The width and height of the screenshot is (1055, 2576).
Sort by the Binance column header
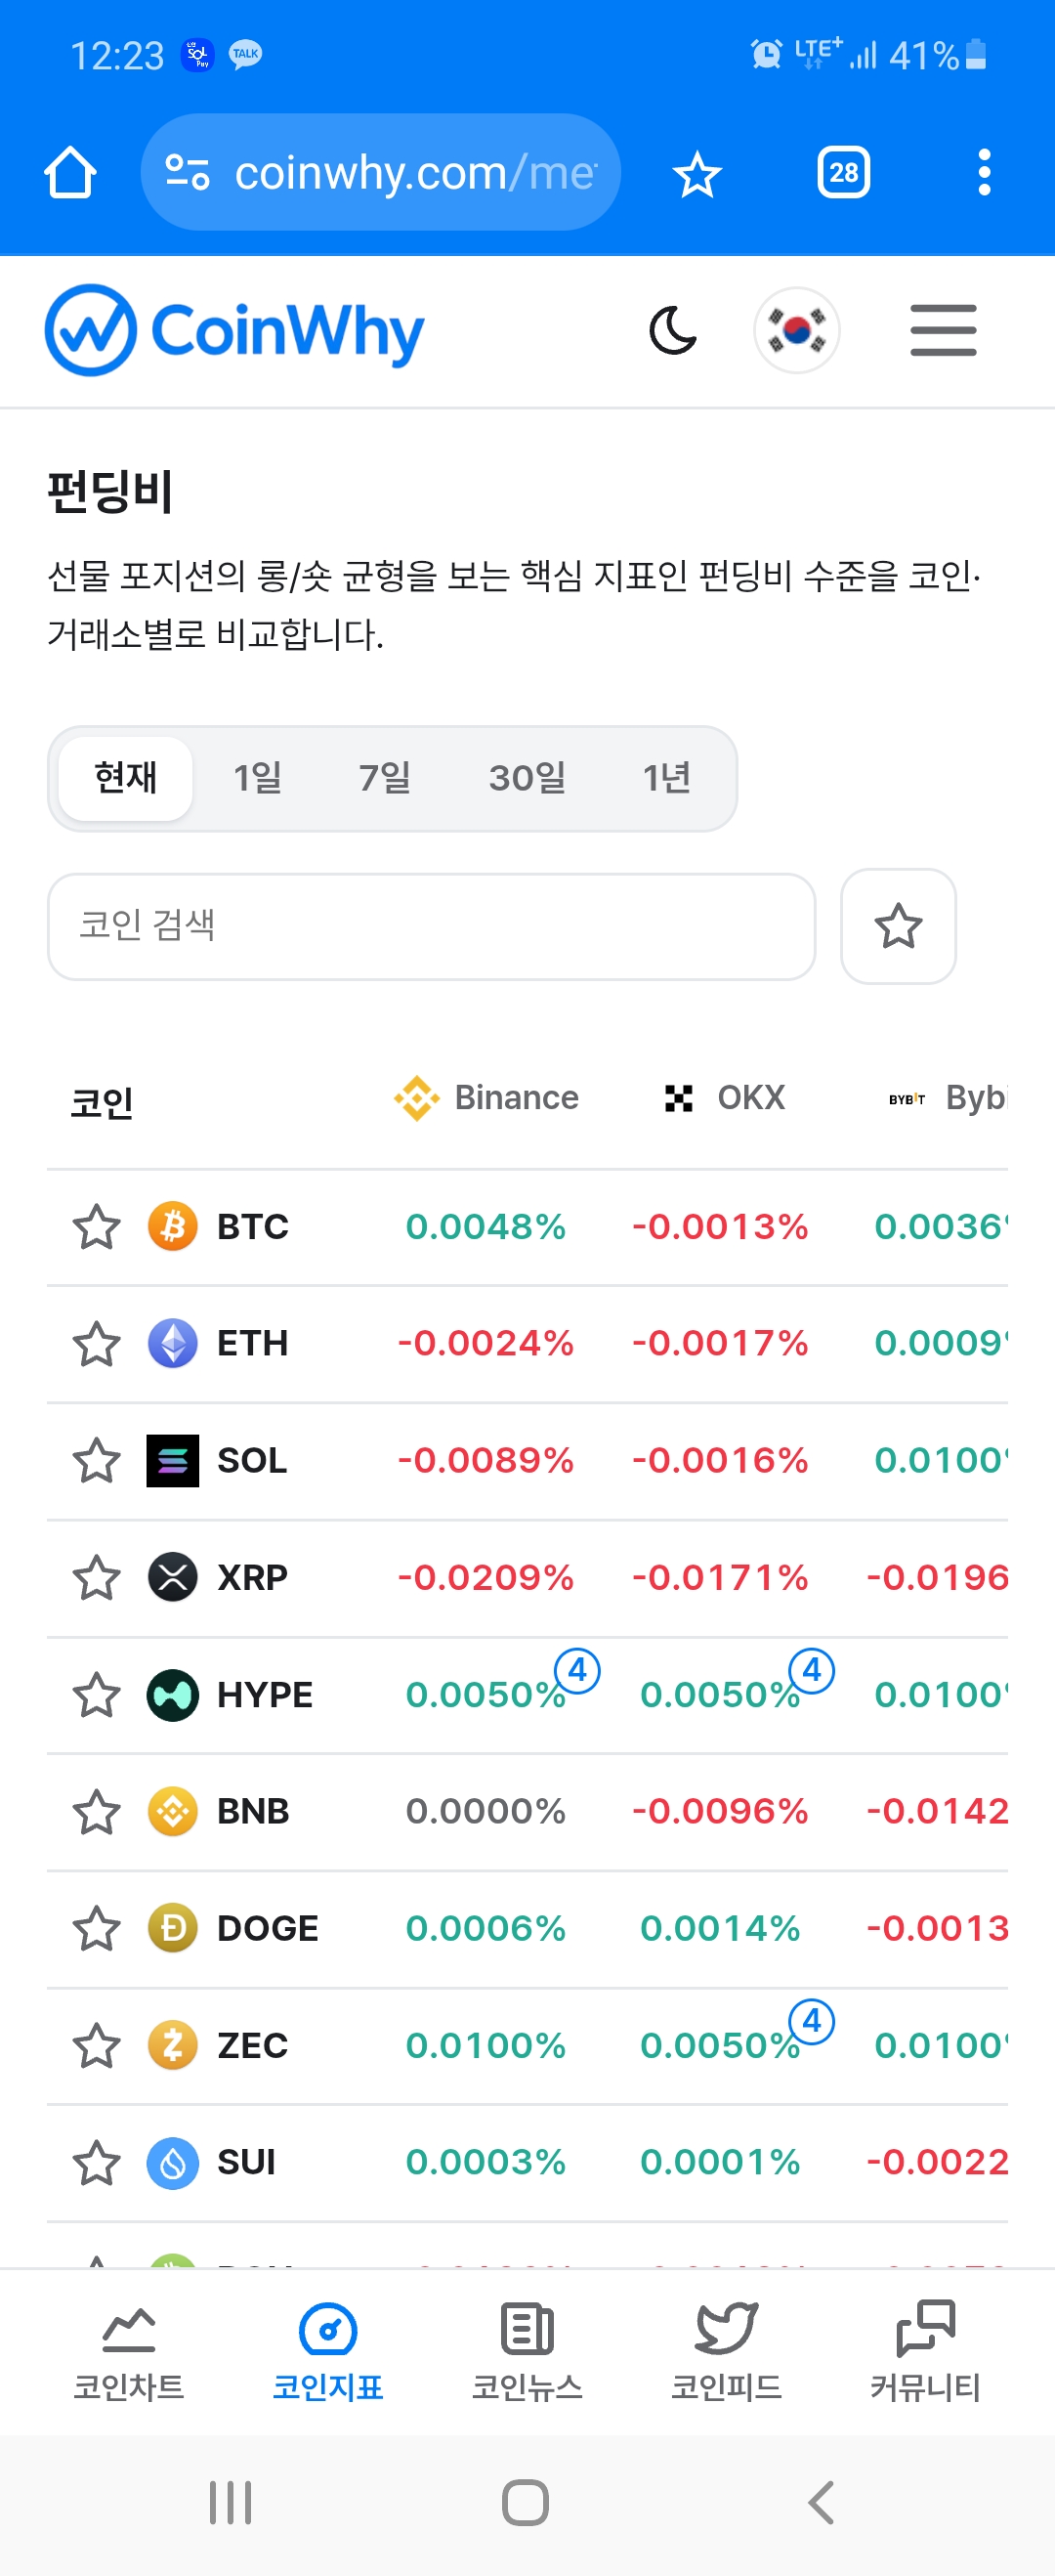coord(487,1098)
